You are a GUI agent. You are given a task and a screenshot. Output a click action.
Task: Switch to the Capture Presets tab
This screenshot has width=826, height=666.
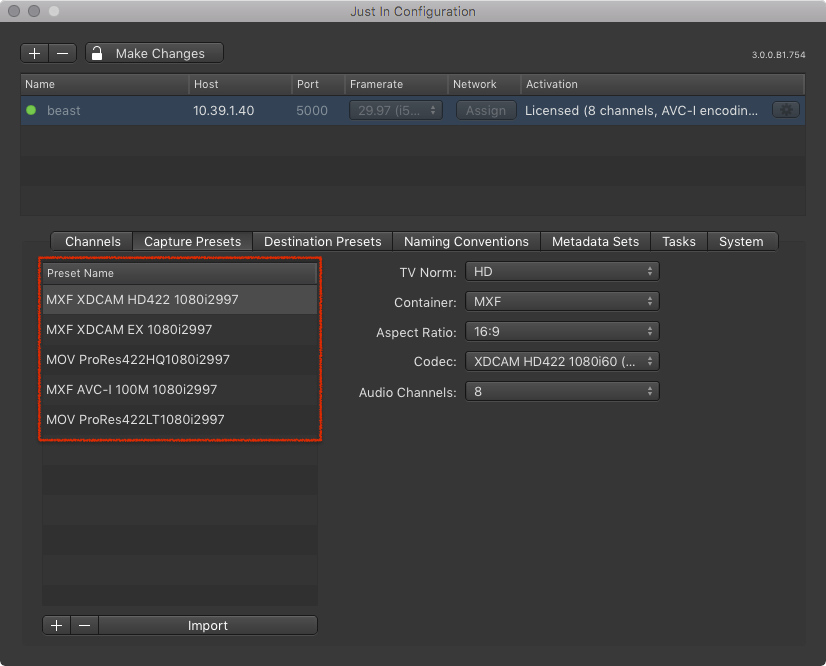point(192,241)
